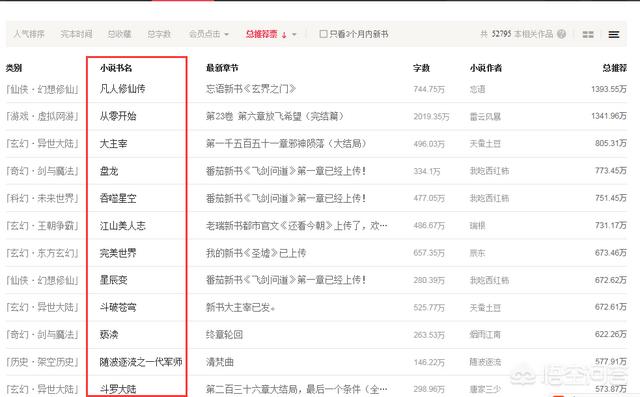Open chapter 终章轮回
Viewport: 640px width, 397px height.
(224, 335)
